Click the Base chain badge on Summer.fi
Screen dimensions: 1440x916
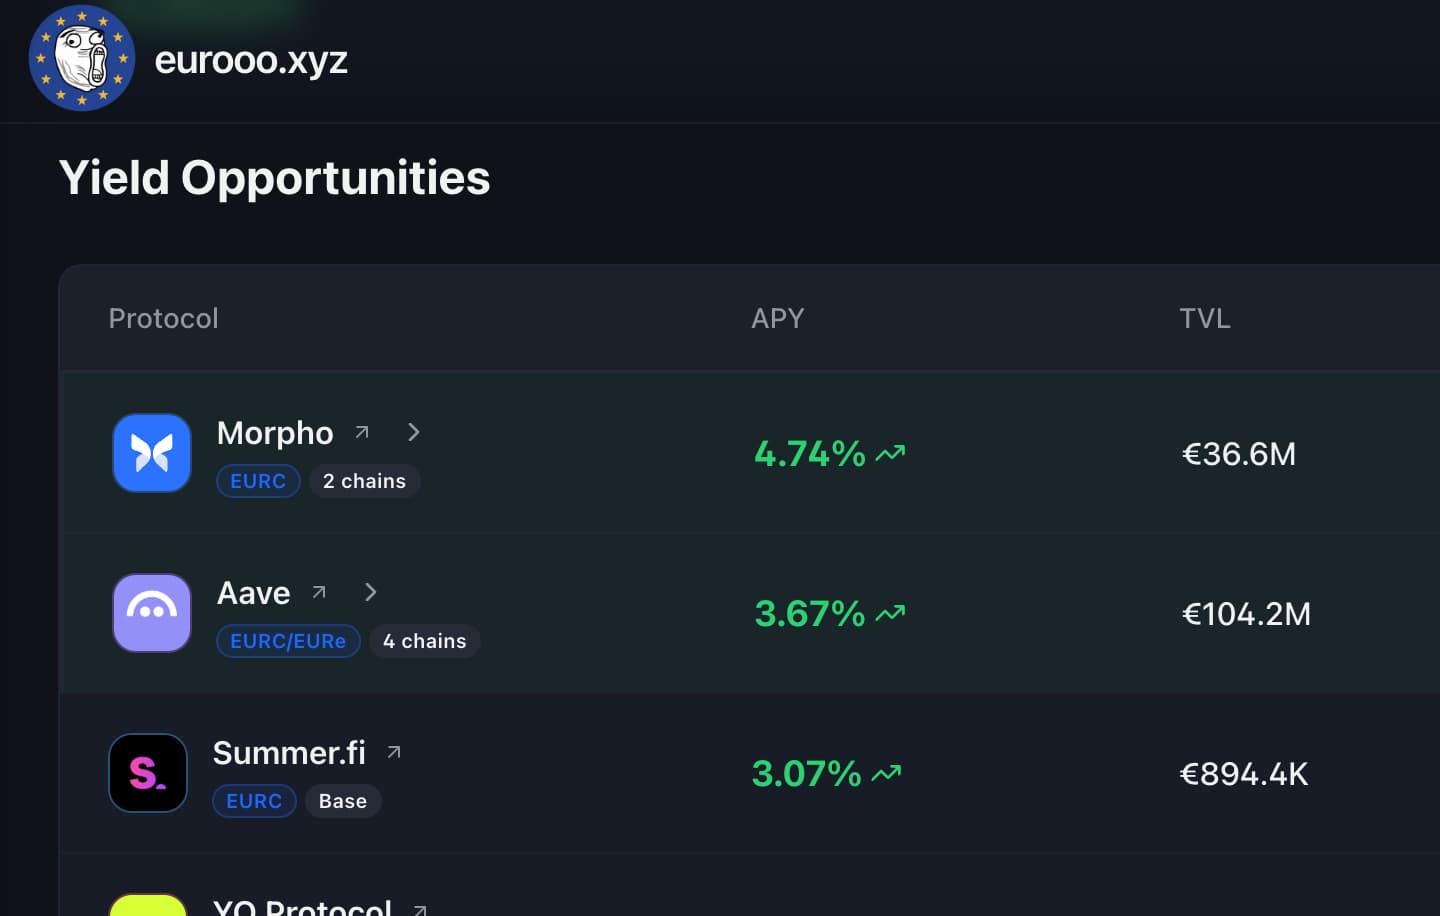(x=342, y=801)
